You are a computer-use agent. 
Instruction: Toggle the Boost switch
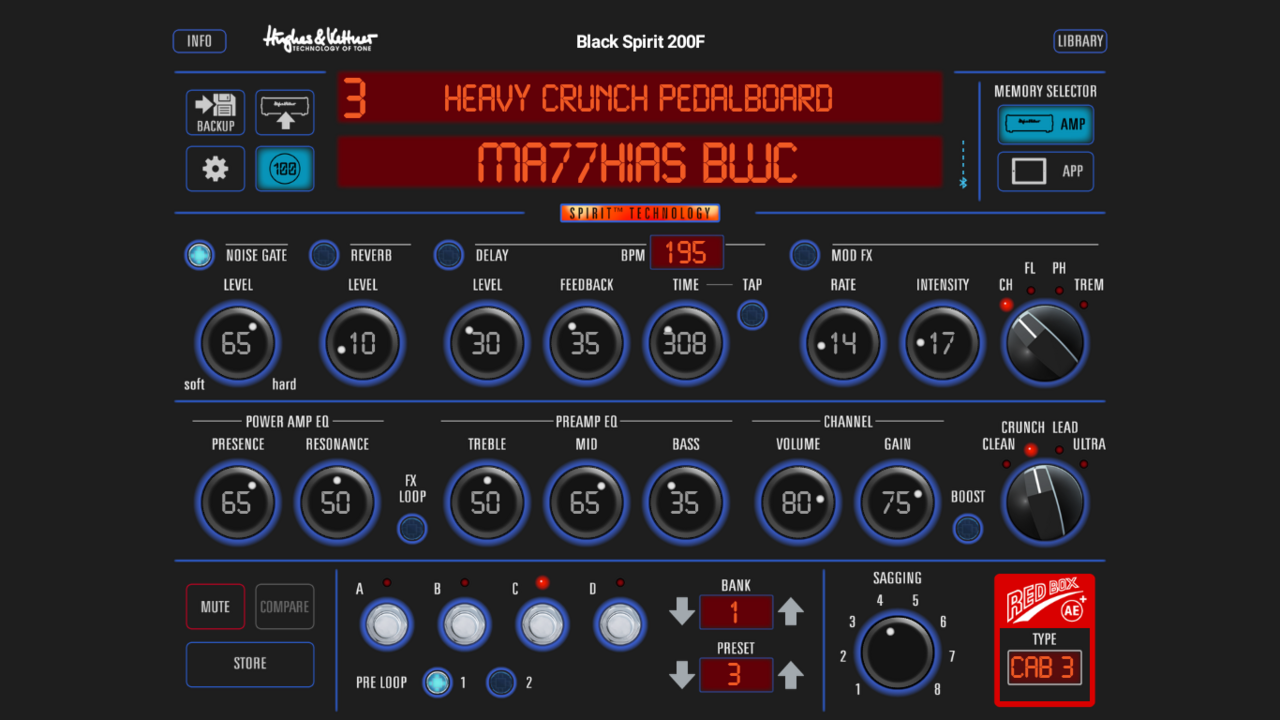coord(967,529)
